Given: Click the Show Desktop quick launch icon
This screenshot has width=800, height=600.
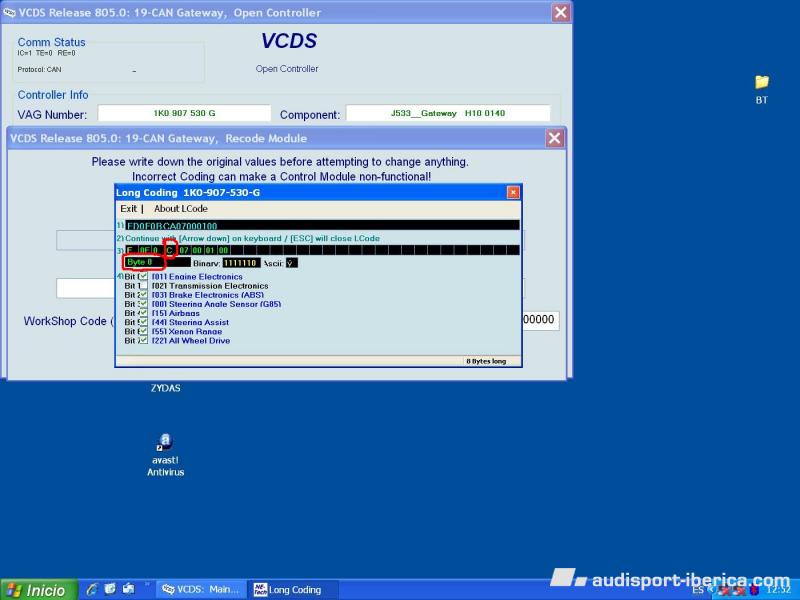Looking at the screenshot, I should (x=110, y=589).
